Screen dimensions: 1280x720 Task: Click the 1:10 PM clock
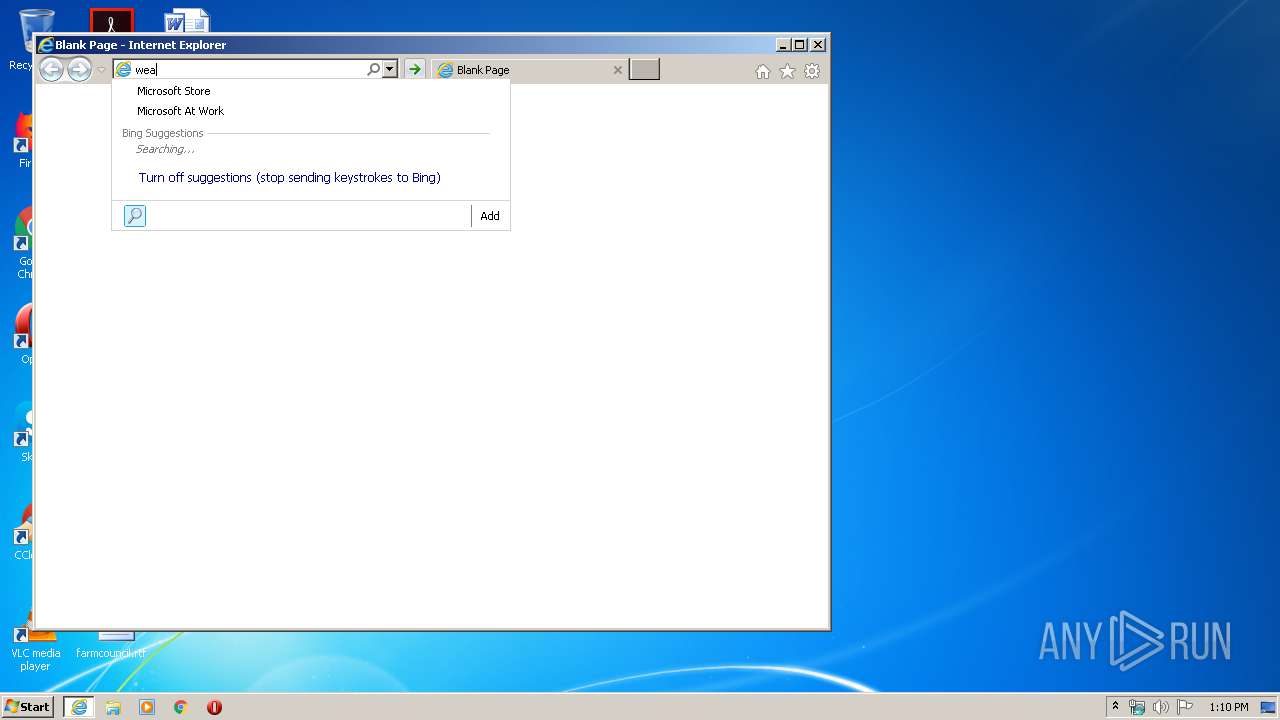tap(1229, 707)
